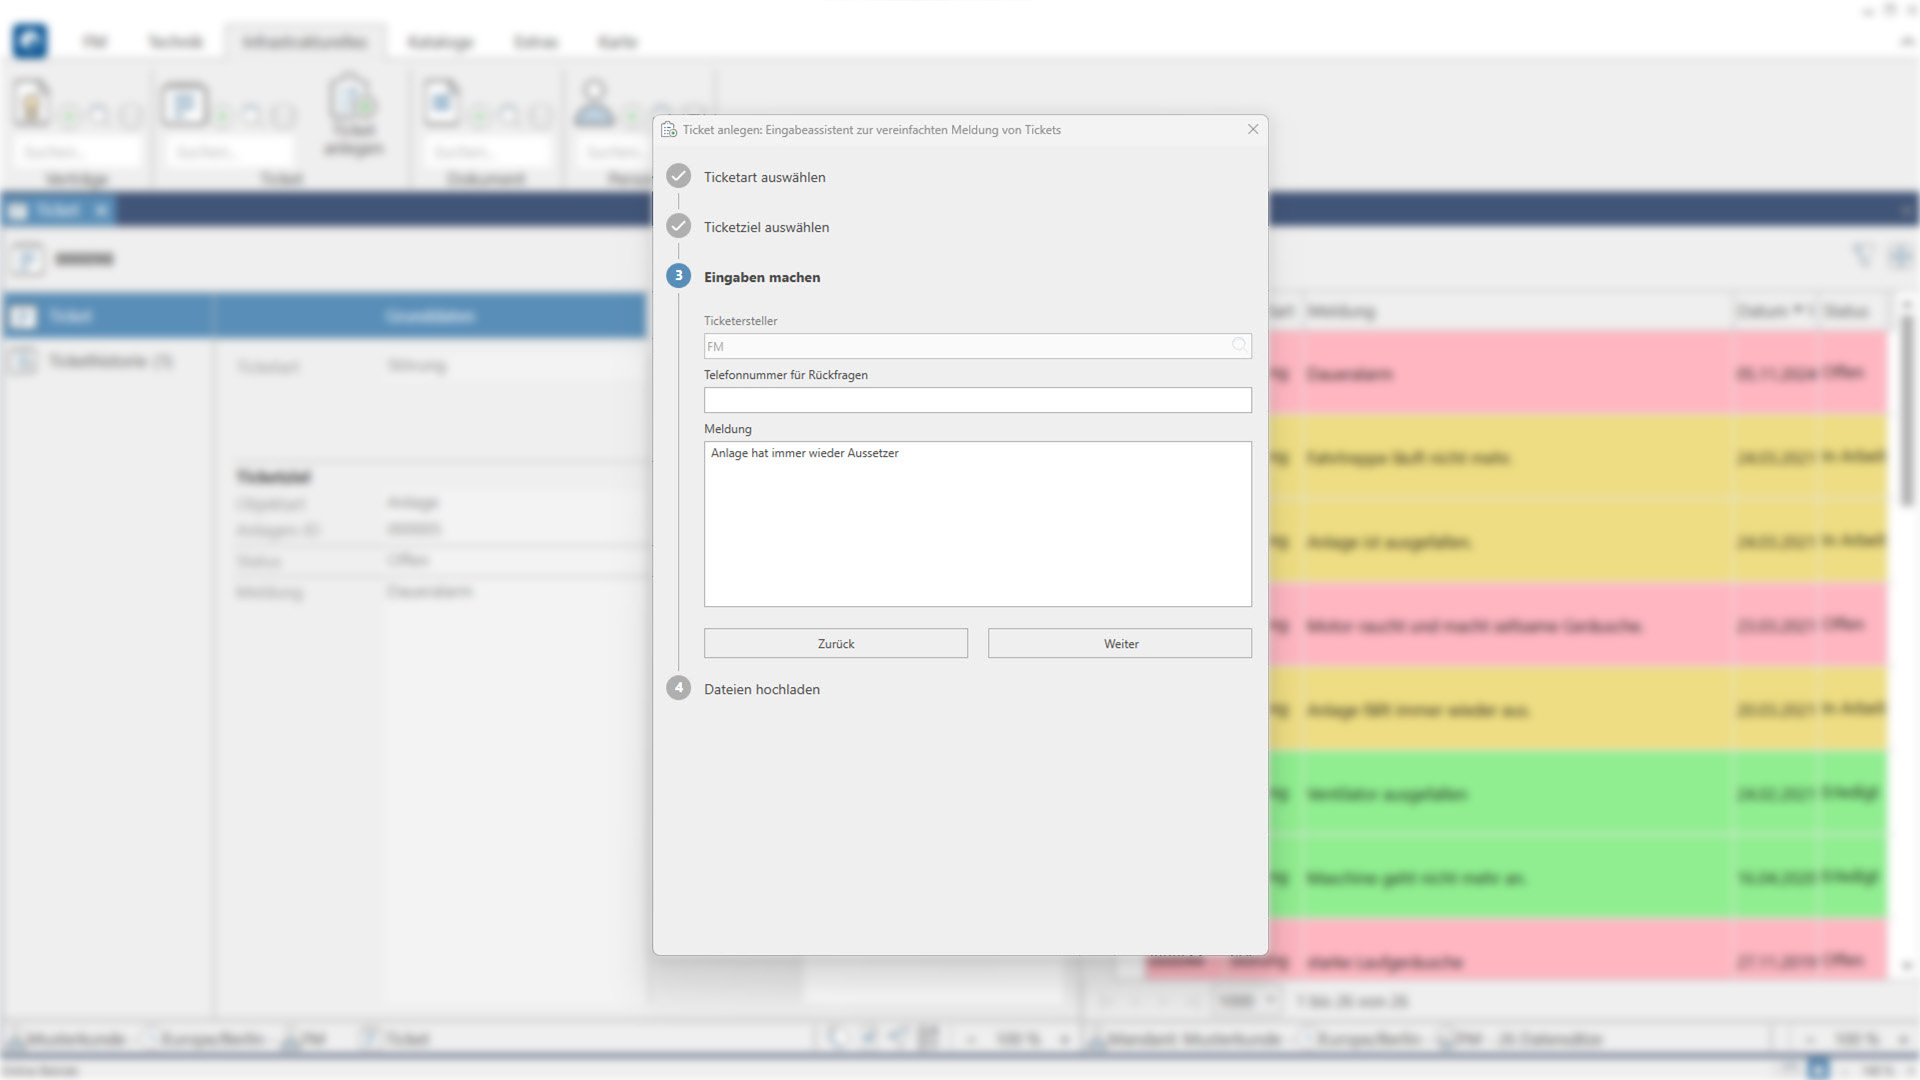
Task: Click the magnifier icon in the Ticketersteller field
Action: tap(1239, 345)
